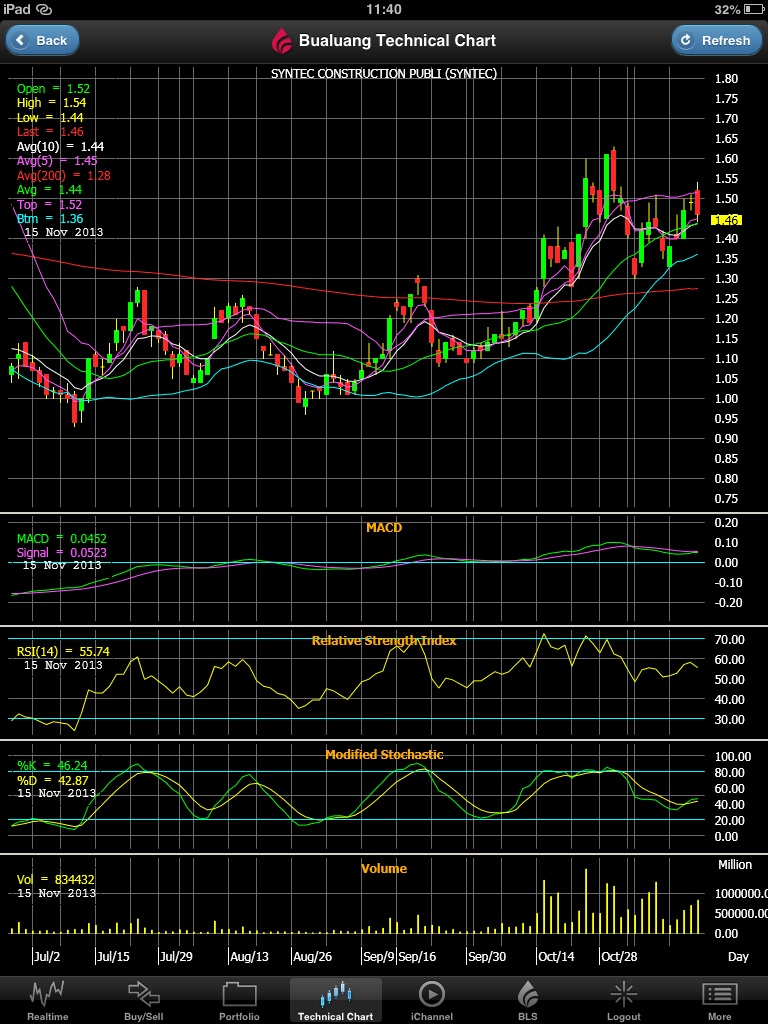Tap the Oct/28 date label
The image size is (768, 1024).
click(618, 957)
